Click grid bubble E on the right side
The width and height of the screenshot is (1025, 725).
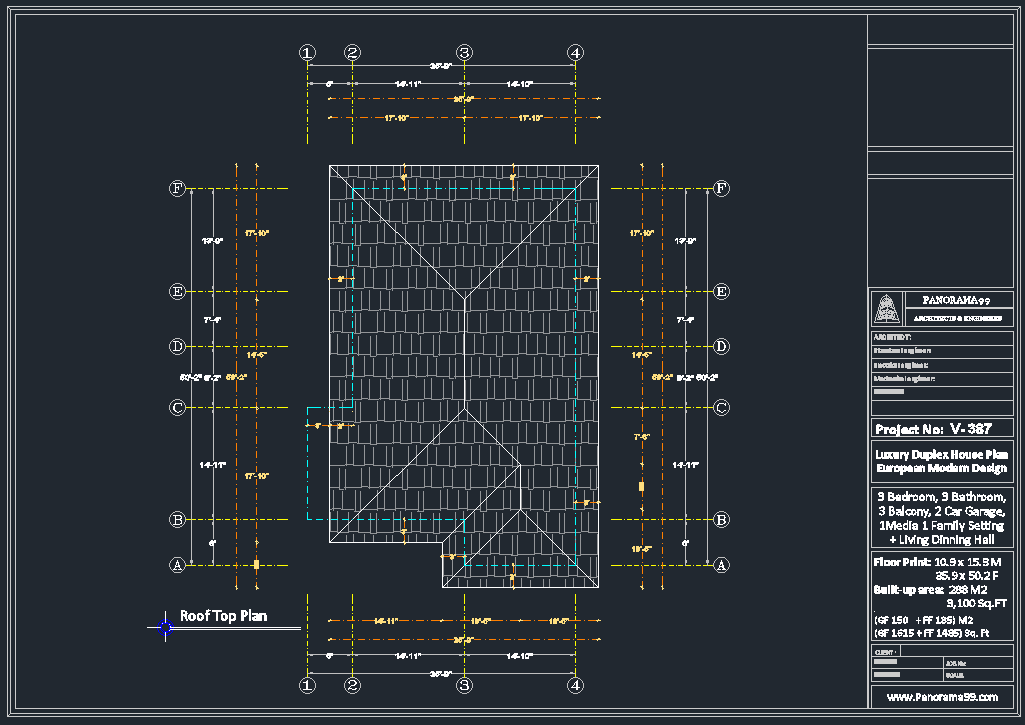click(x=721, y=292)
